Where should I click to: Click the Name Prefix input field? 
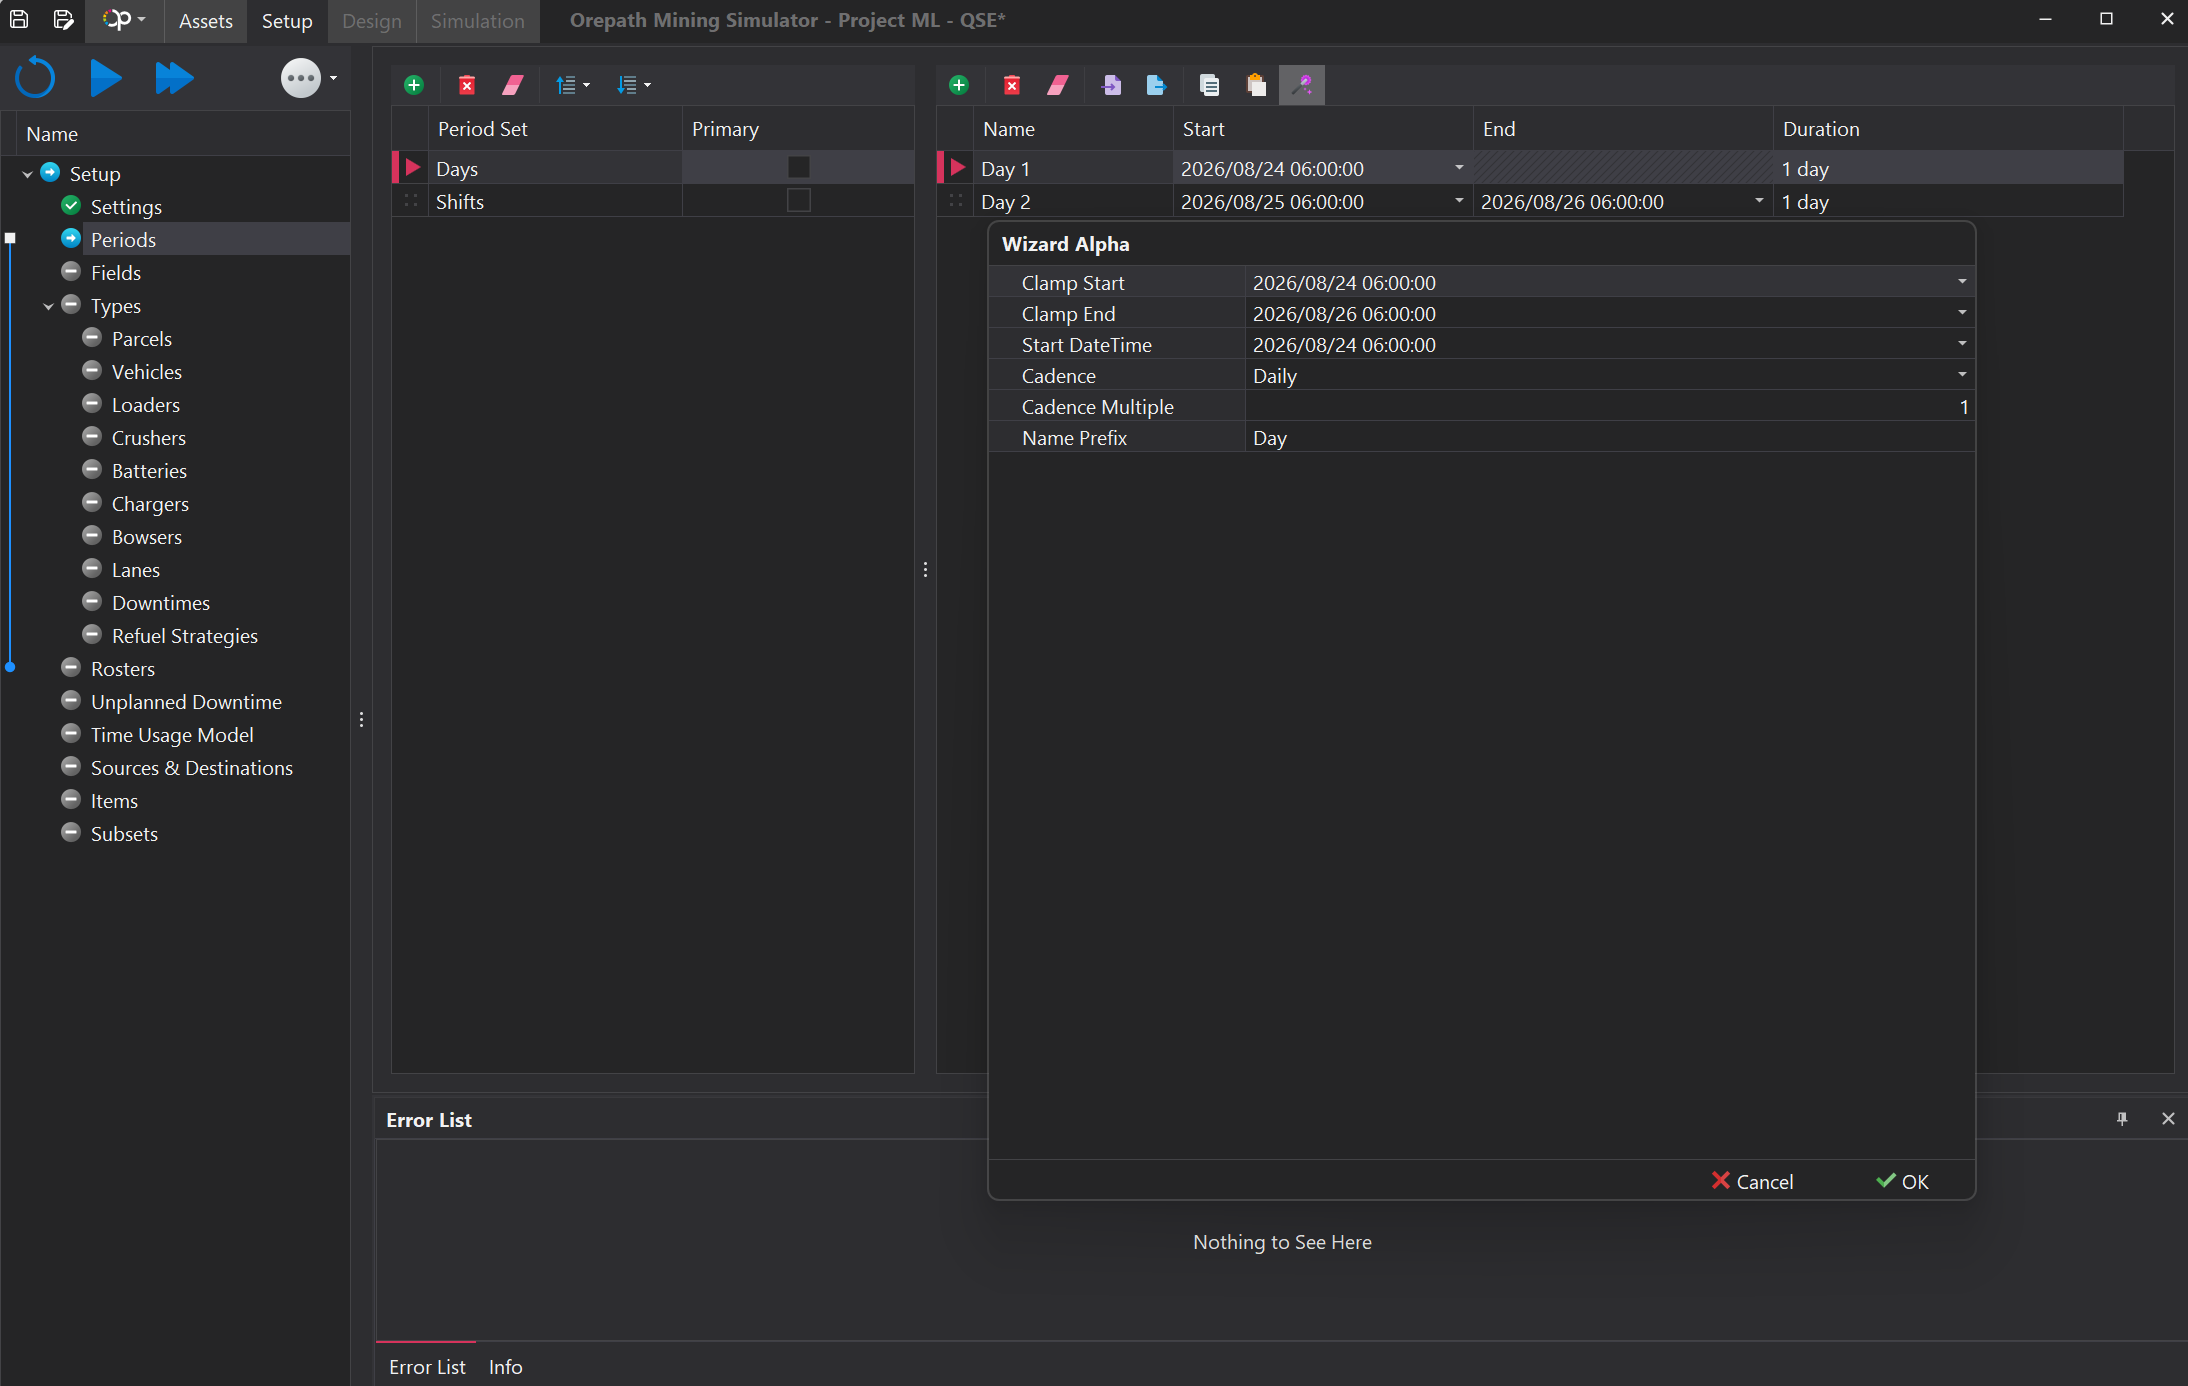coord(1609,438)
